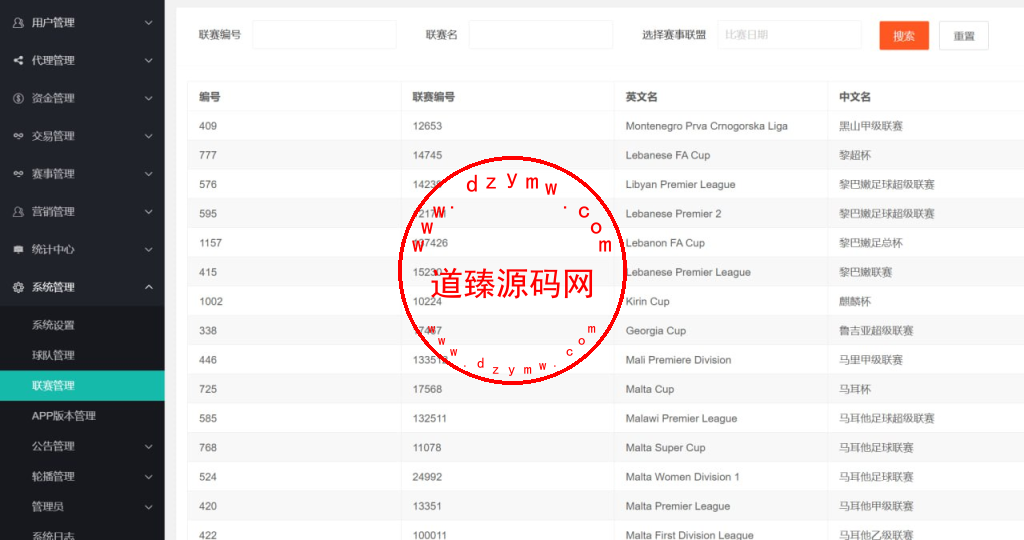The image size is (1024, 540).
Task: Collapse the 系统管理 chevron
Action: tap(149, 287)
